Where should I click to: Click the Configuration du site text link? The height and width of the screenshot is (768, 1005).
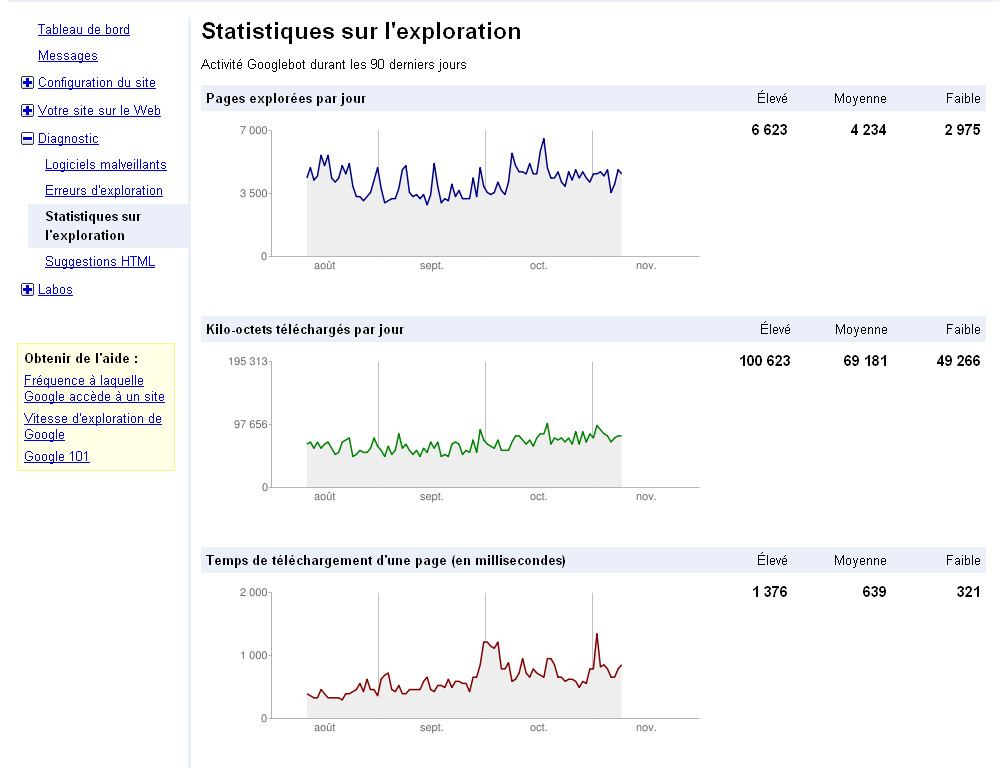pos(96,83)
